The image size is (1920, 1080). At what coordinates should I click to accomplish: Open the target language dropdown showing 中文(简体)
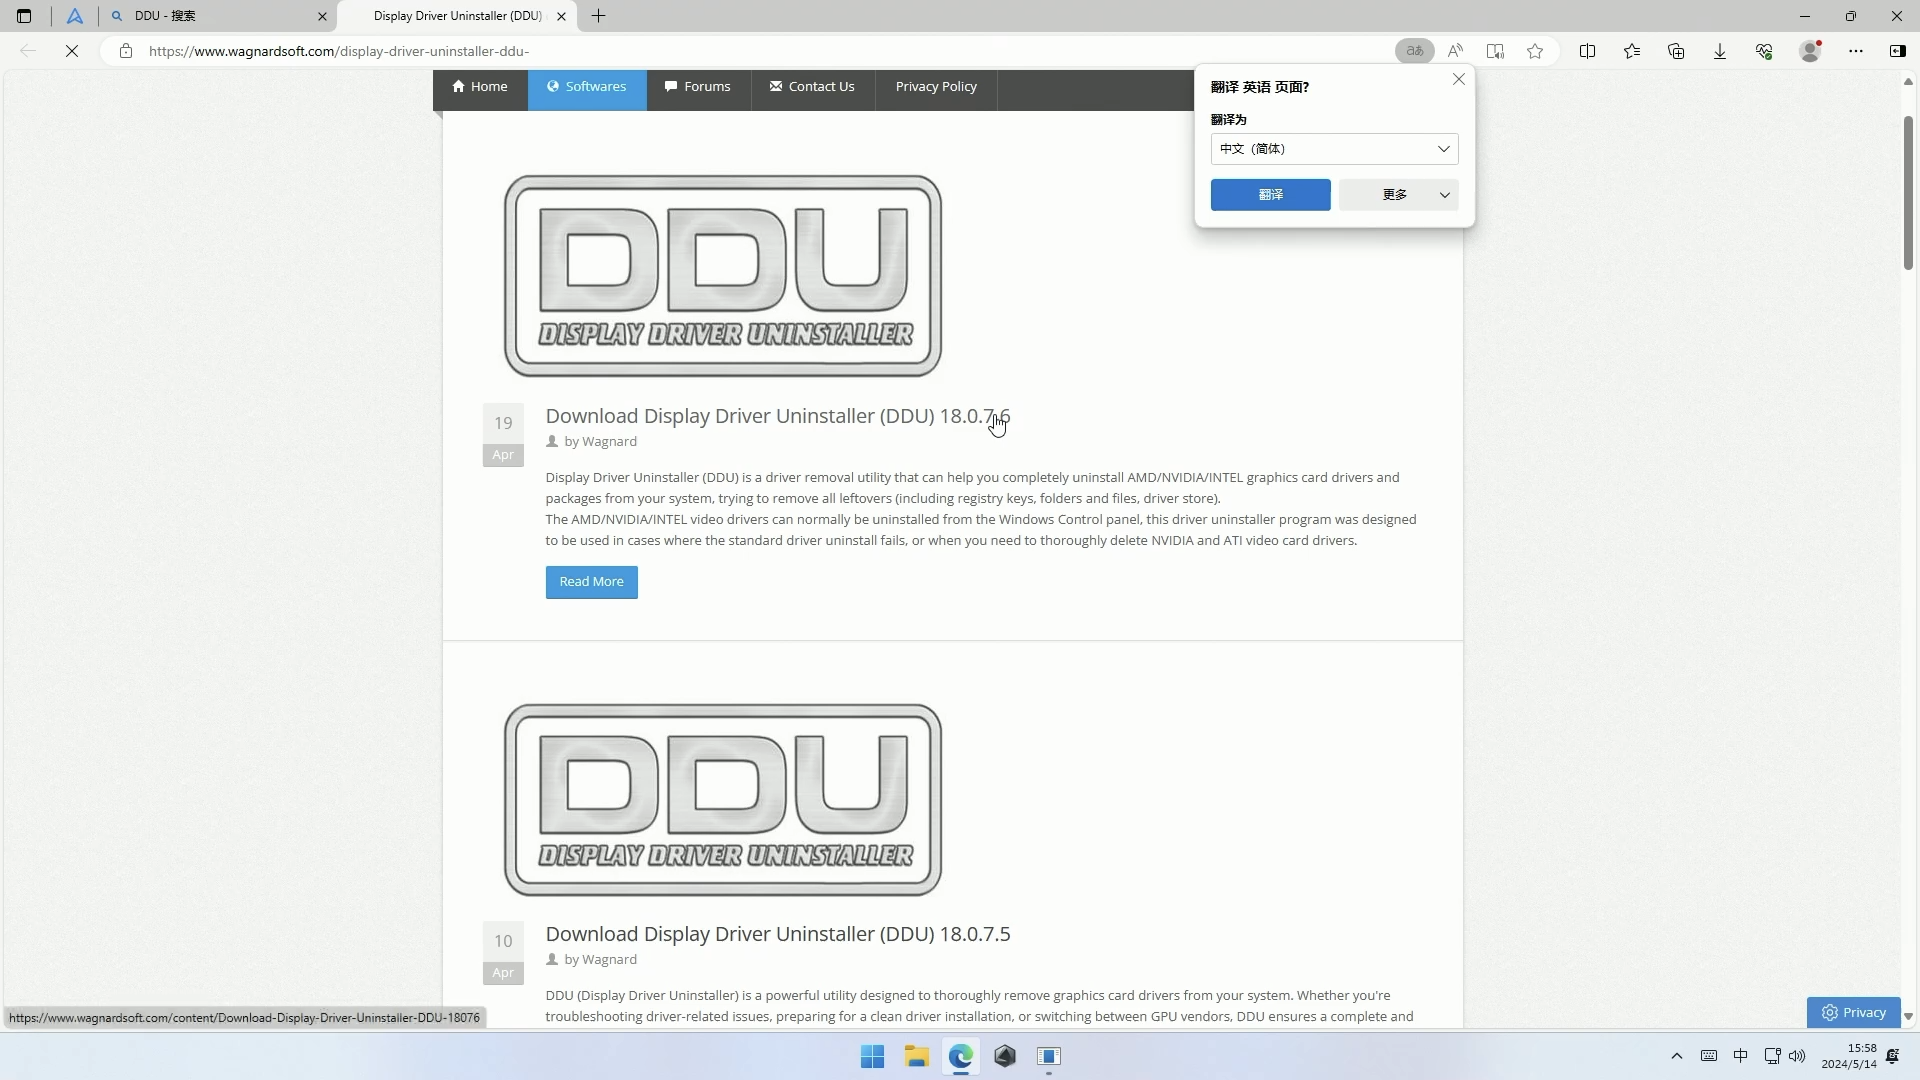tap(1334, 148)
